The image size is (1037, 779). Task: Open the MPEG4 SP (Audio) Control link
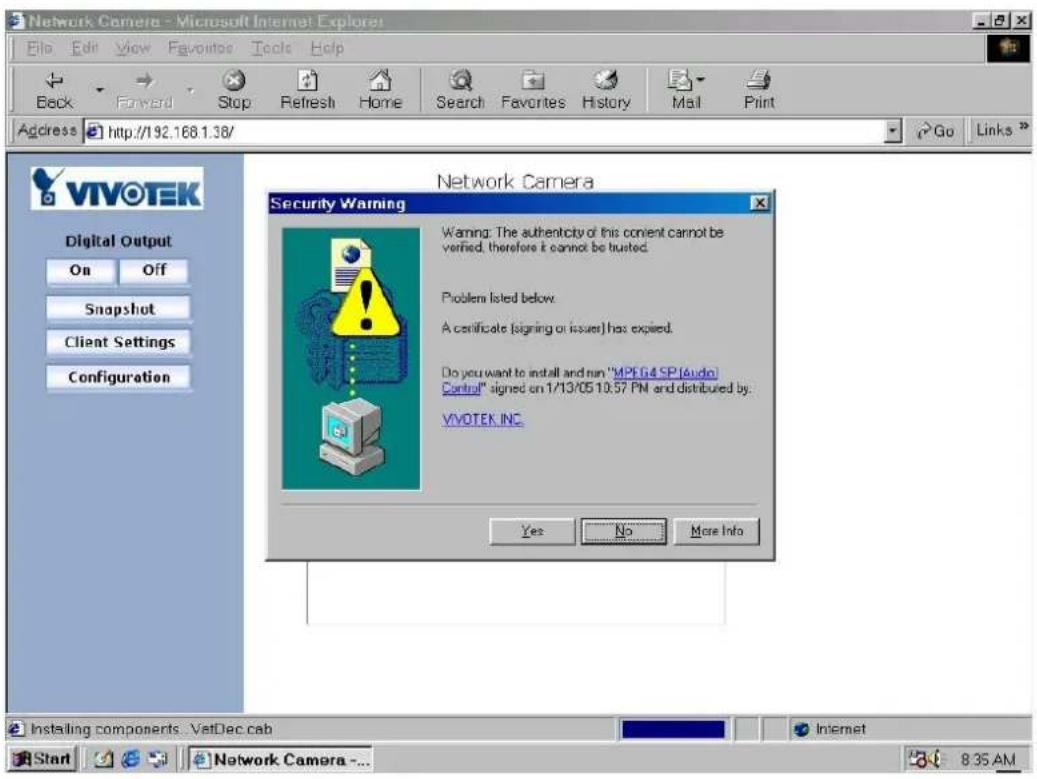[x=665, y=372]
